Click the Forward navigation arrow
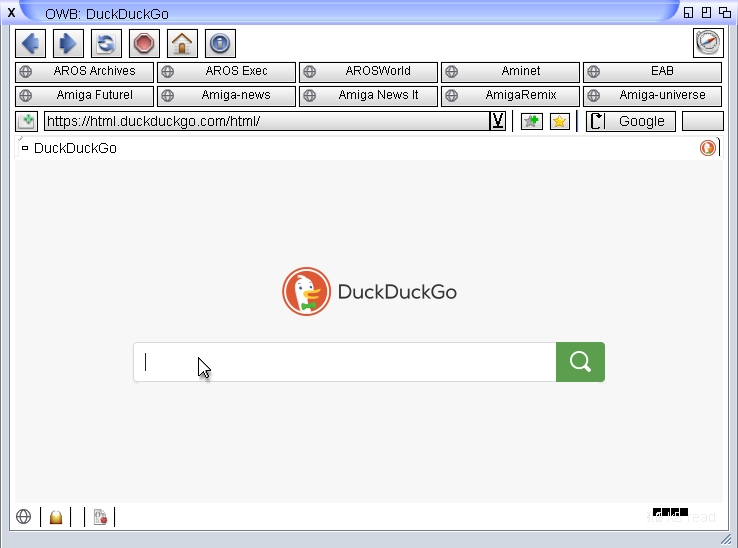 point(68,44)
